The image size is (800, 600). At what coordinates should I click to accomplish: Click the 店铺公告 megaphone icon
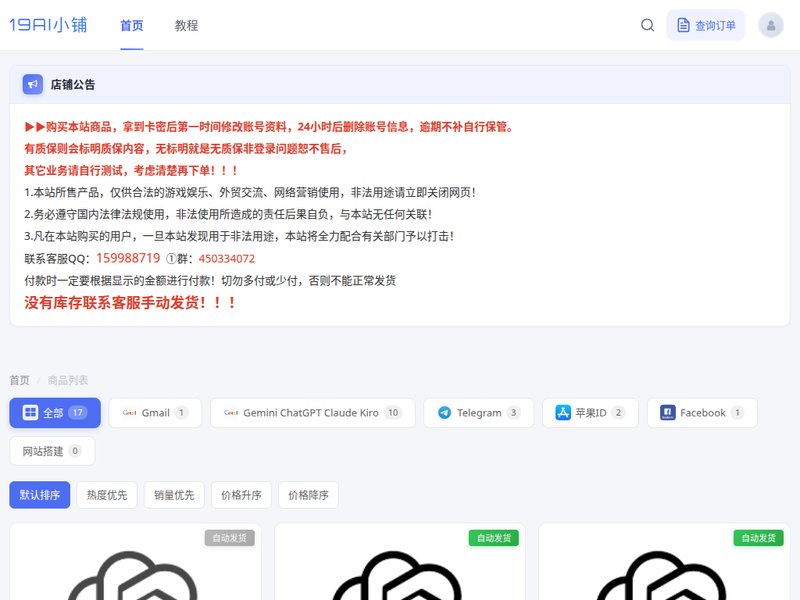pyautogui.click(x=33, y=84)
